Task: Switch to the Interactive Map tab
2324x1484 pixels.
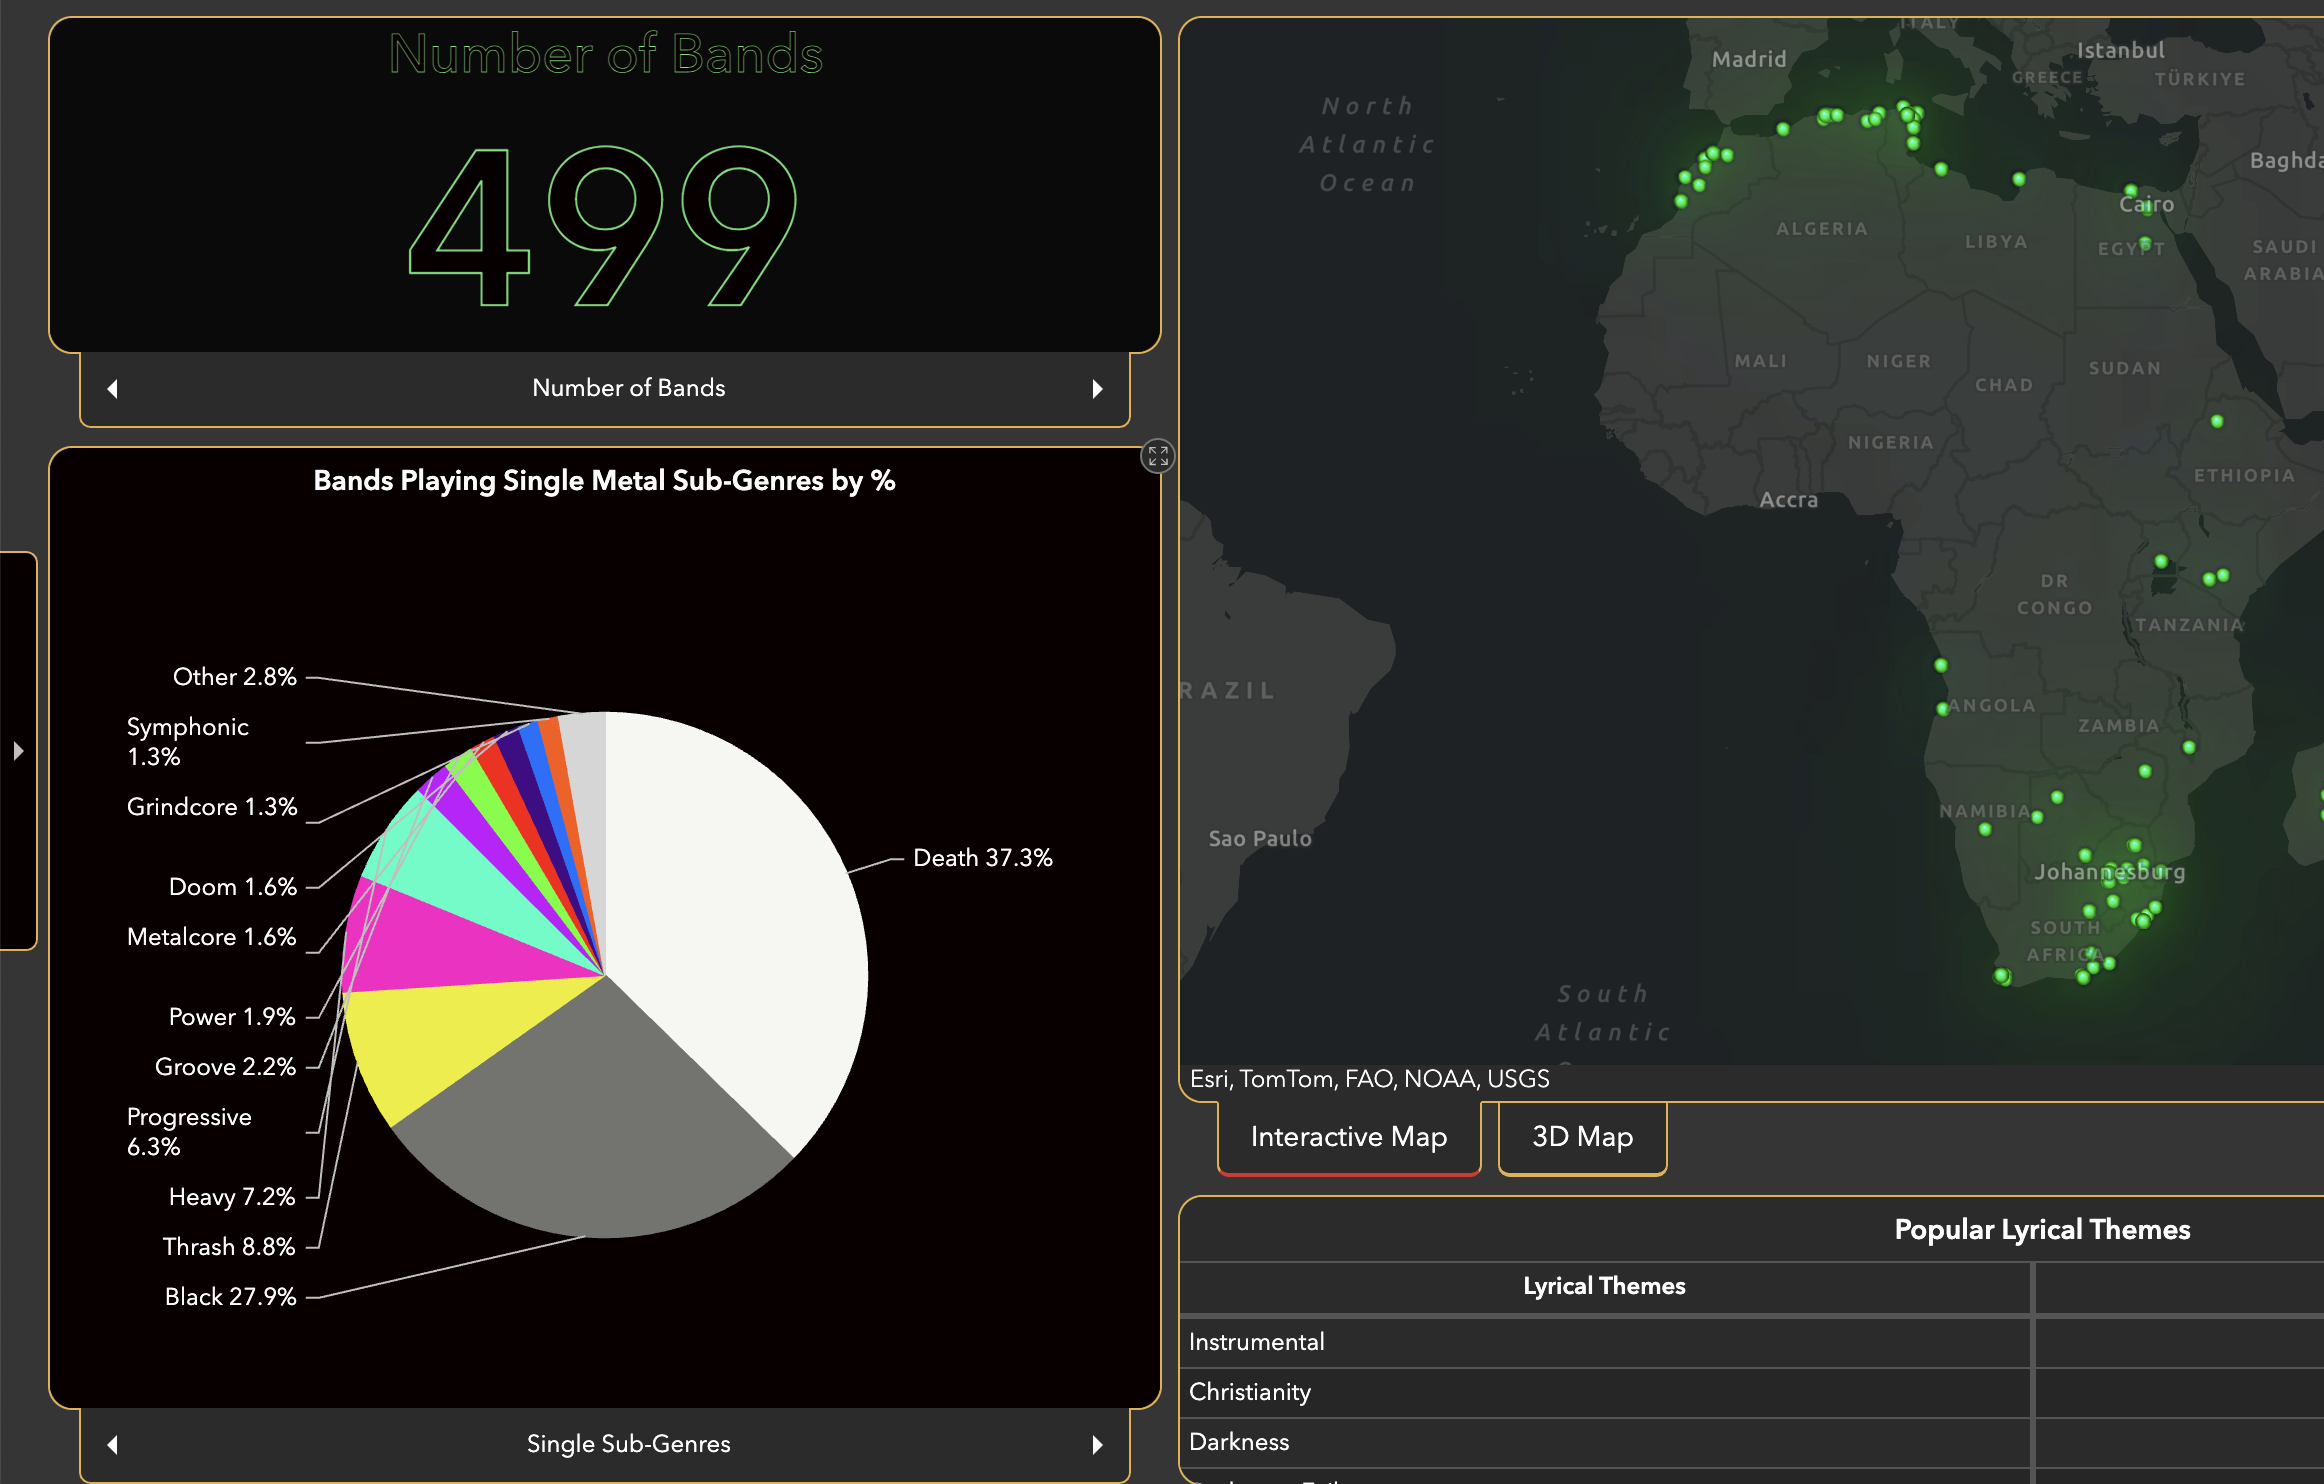Action: tap(1348, 1137)
